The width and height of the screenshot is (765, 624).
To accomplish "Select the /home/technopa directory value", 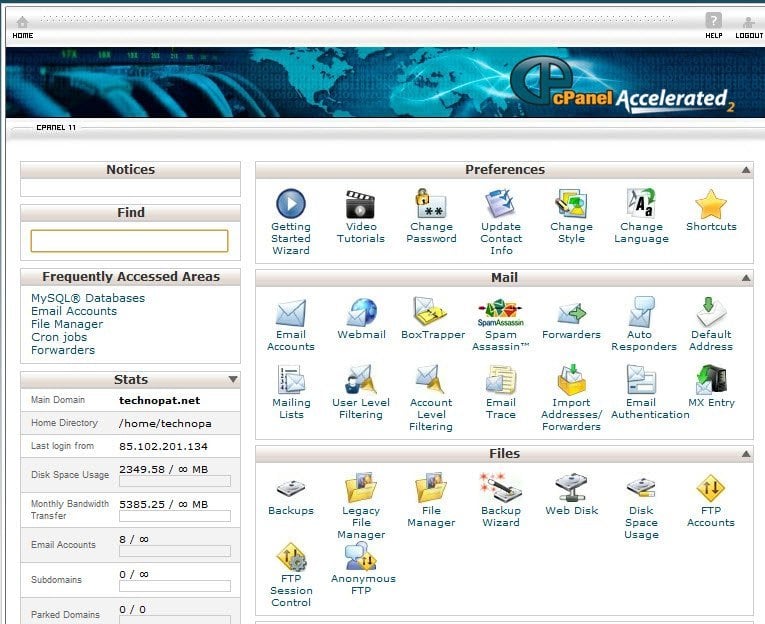I will click(165, 423).
